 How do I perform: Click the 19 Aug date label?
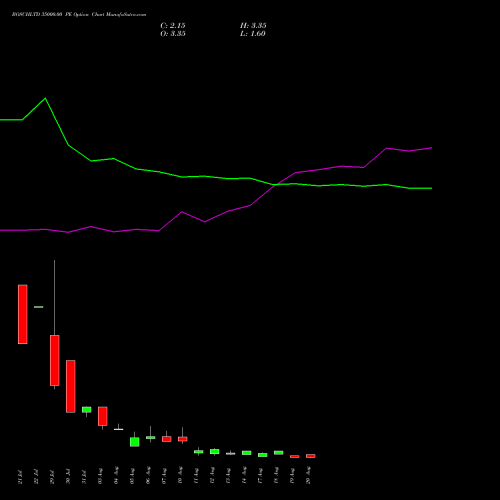pos(292,476)
